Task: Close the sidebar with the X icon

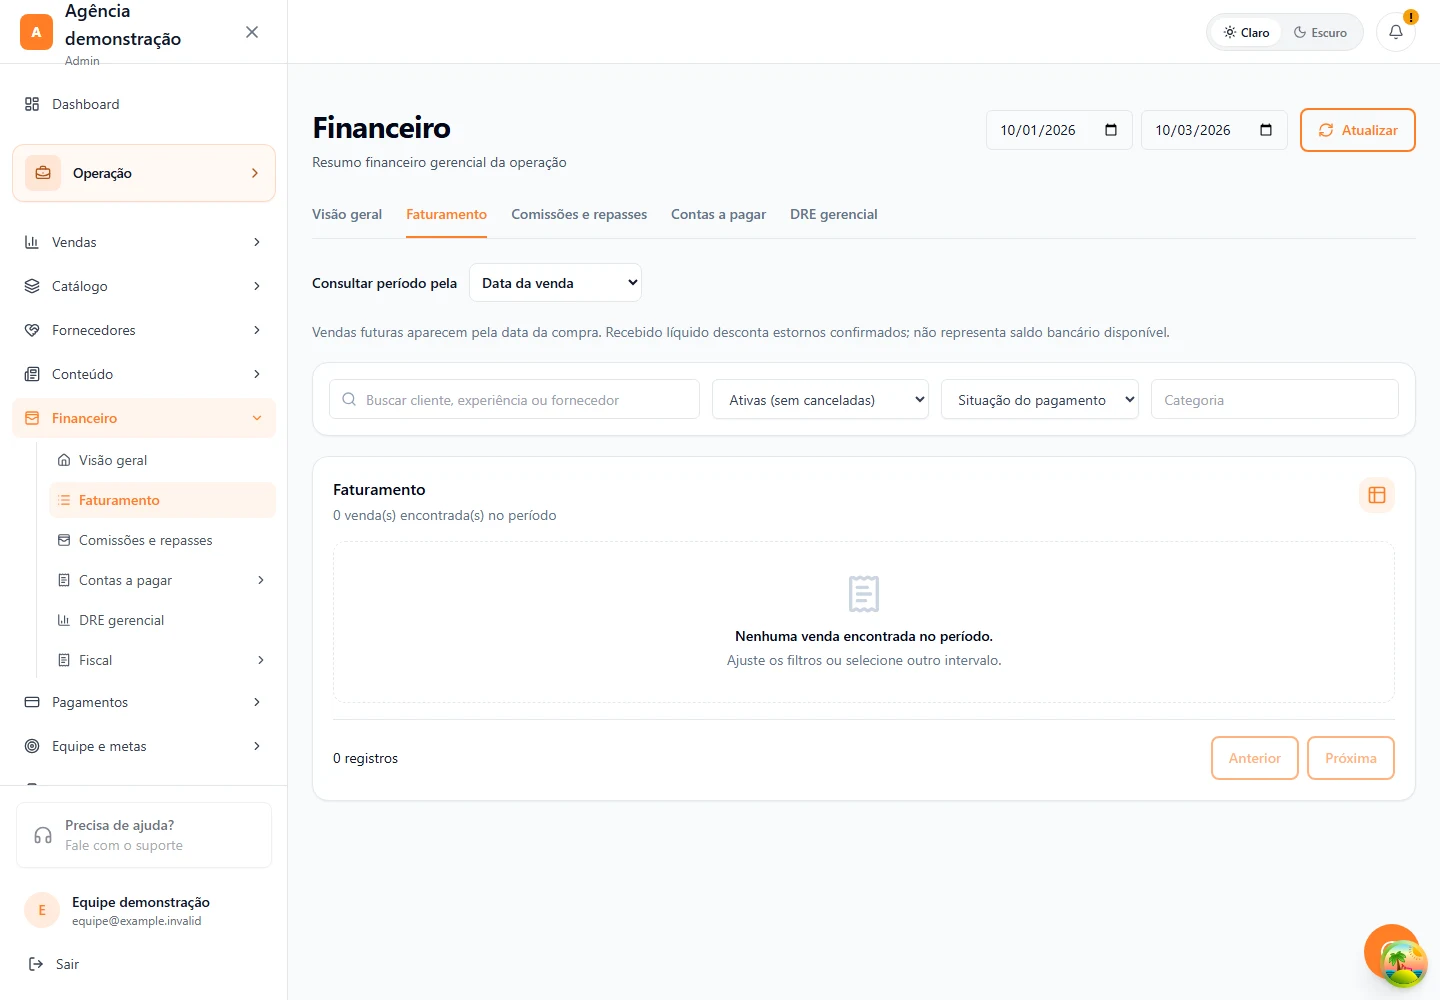Action: click(252, 32)
